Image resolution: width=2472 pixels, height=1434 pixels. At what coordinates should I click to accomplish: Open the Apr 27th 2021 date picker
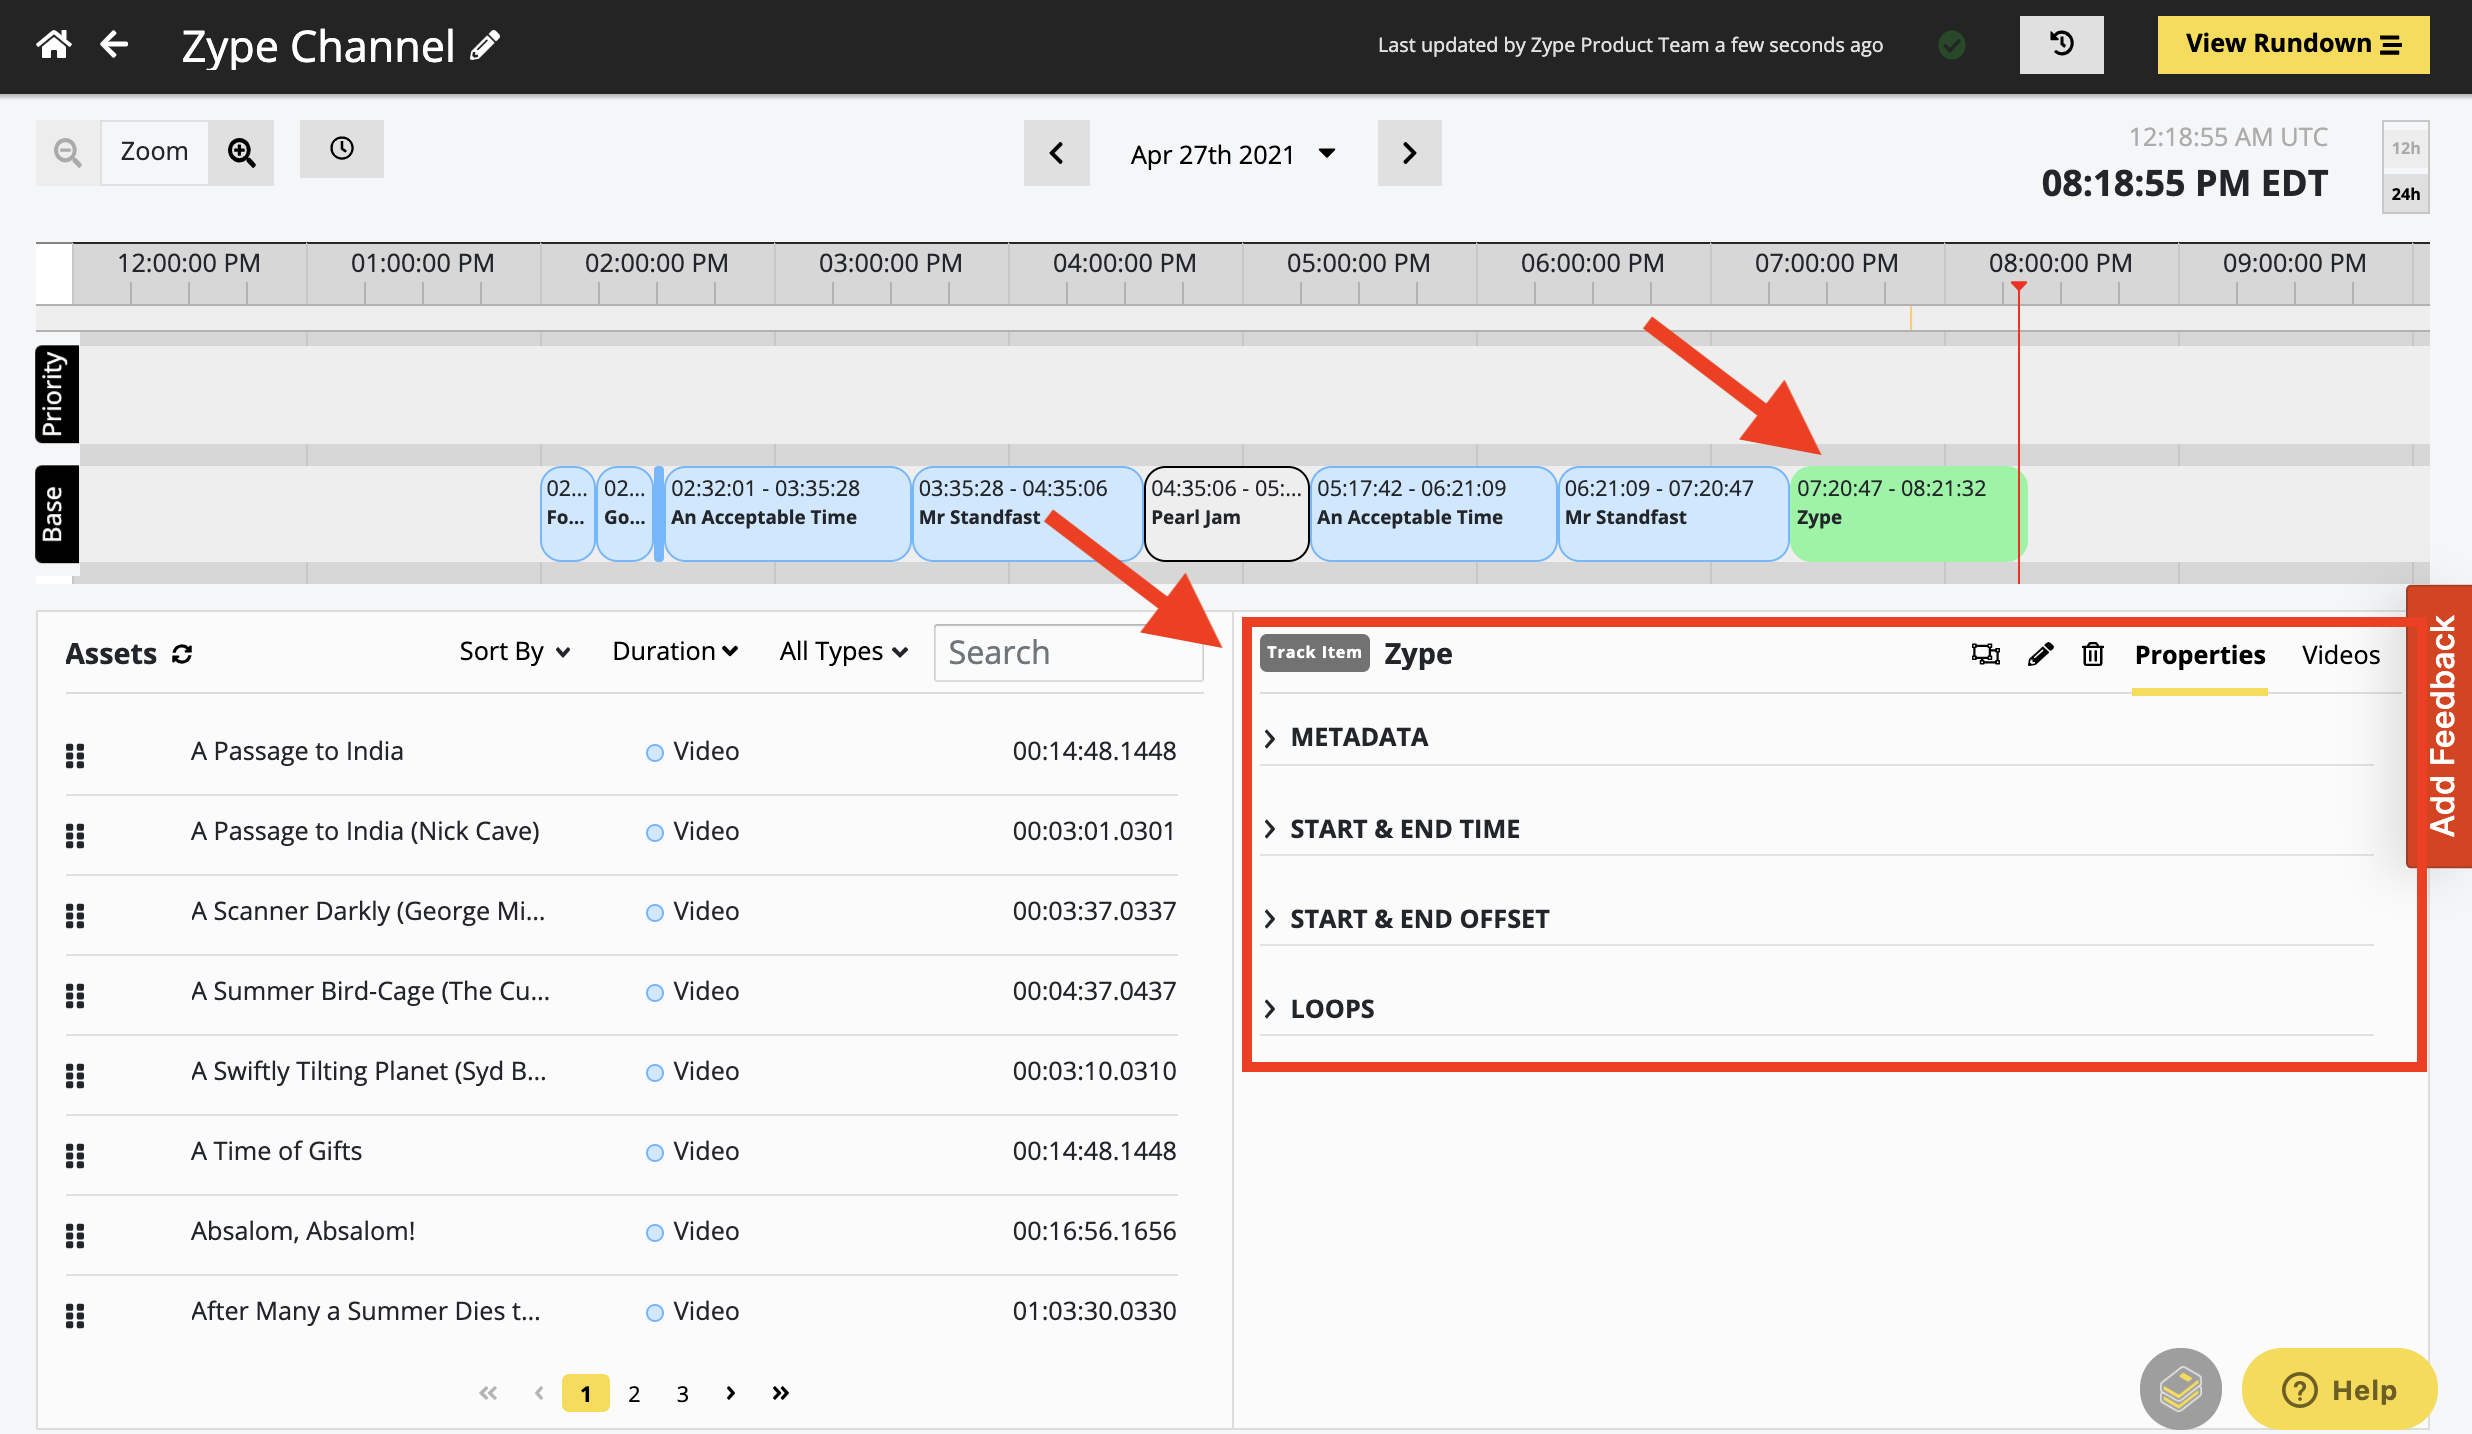click(1233, 154)
